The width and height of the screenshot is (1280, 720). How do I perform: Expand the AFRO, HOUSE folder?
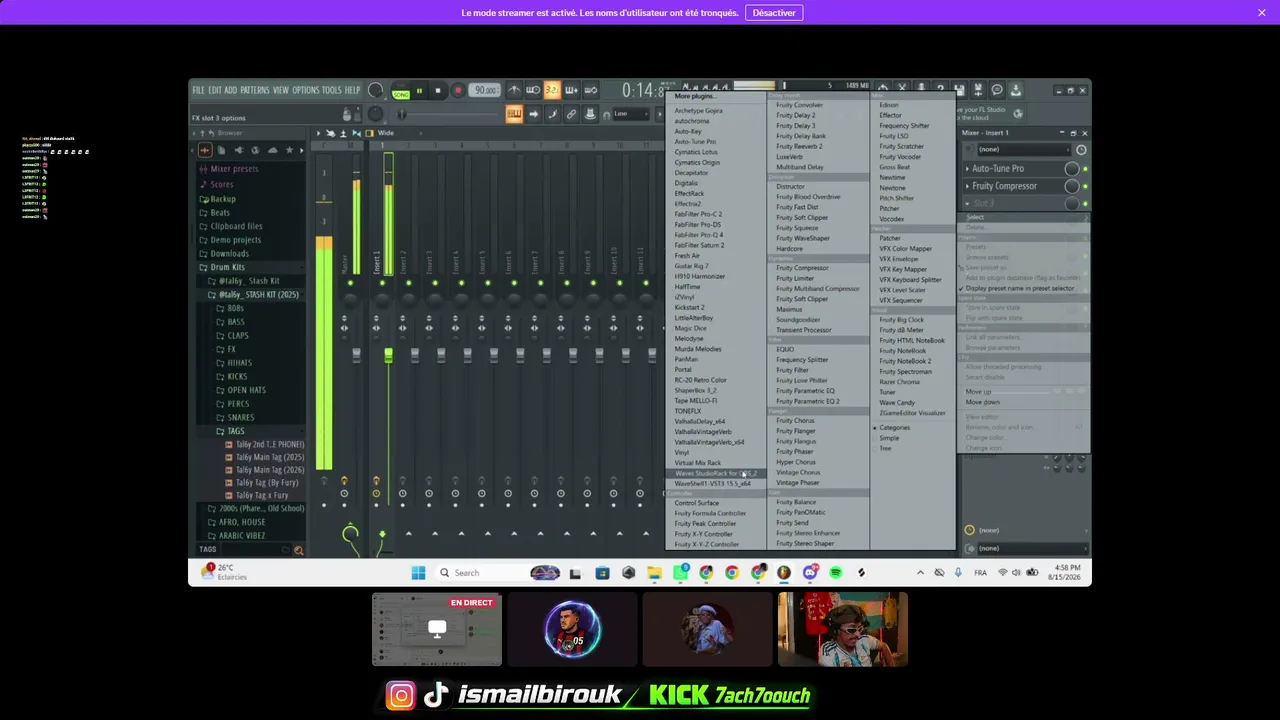[242, 522]
